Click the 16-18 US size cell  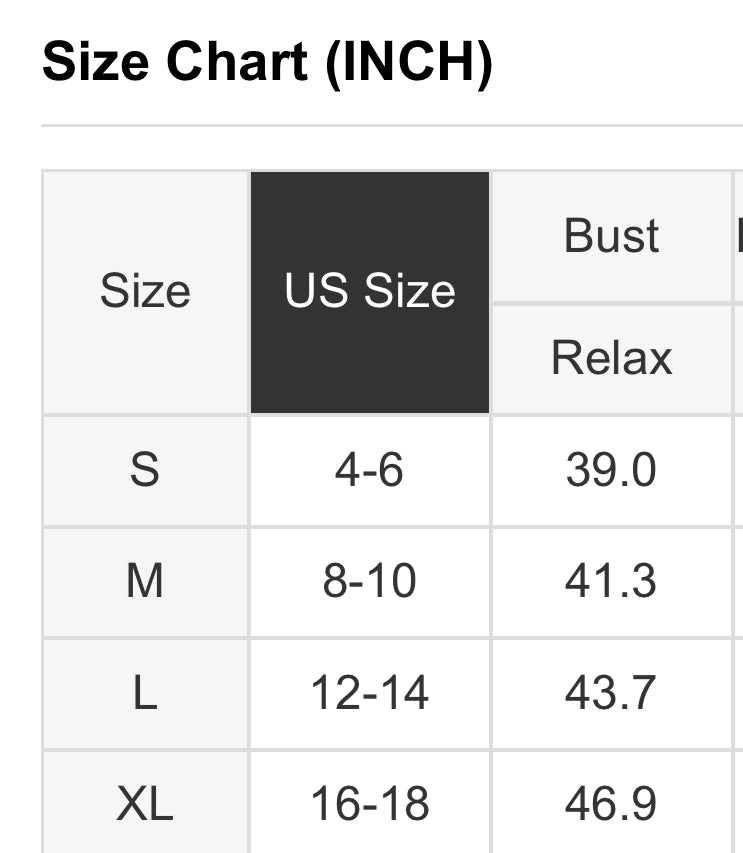(x=370, y=803)
